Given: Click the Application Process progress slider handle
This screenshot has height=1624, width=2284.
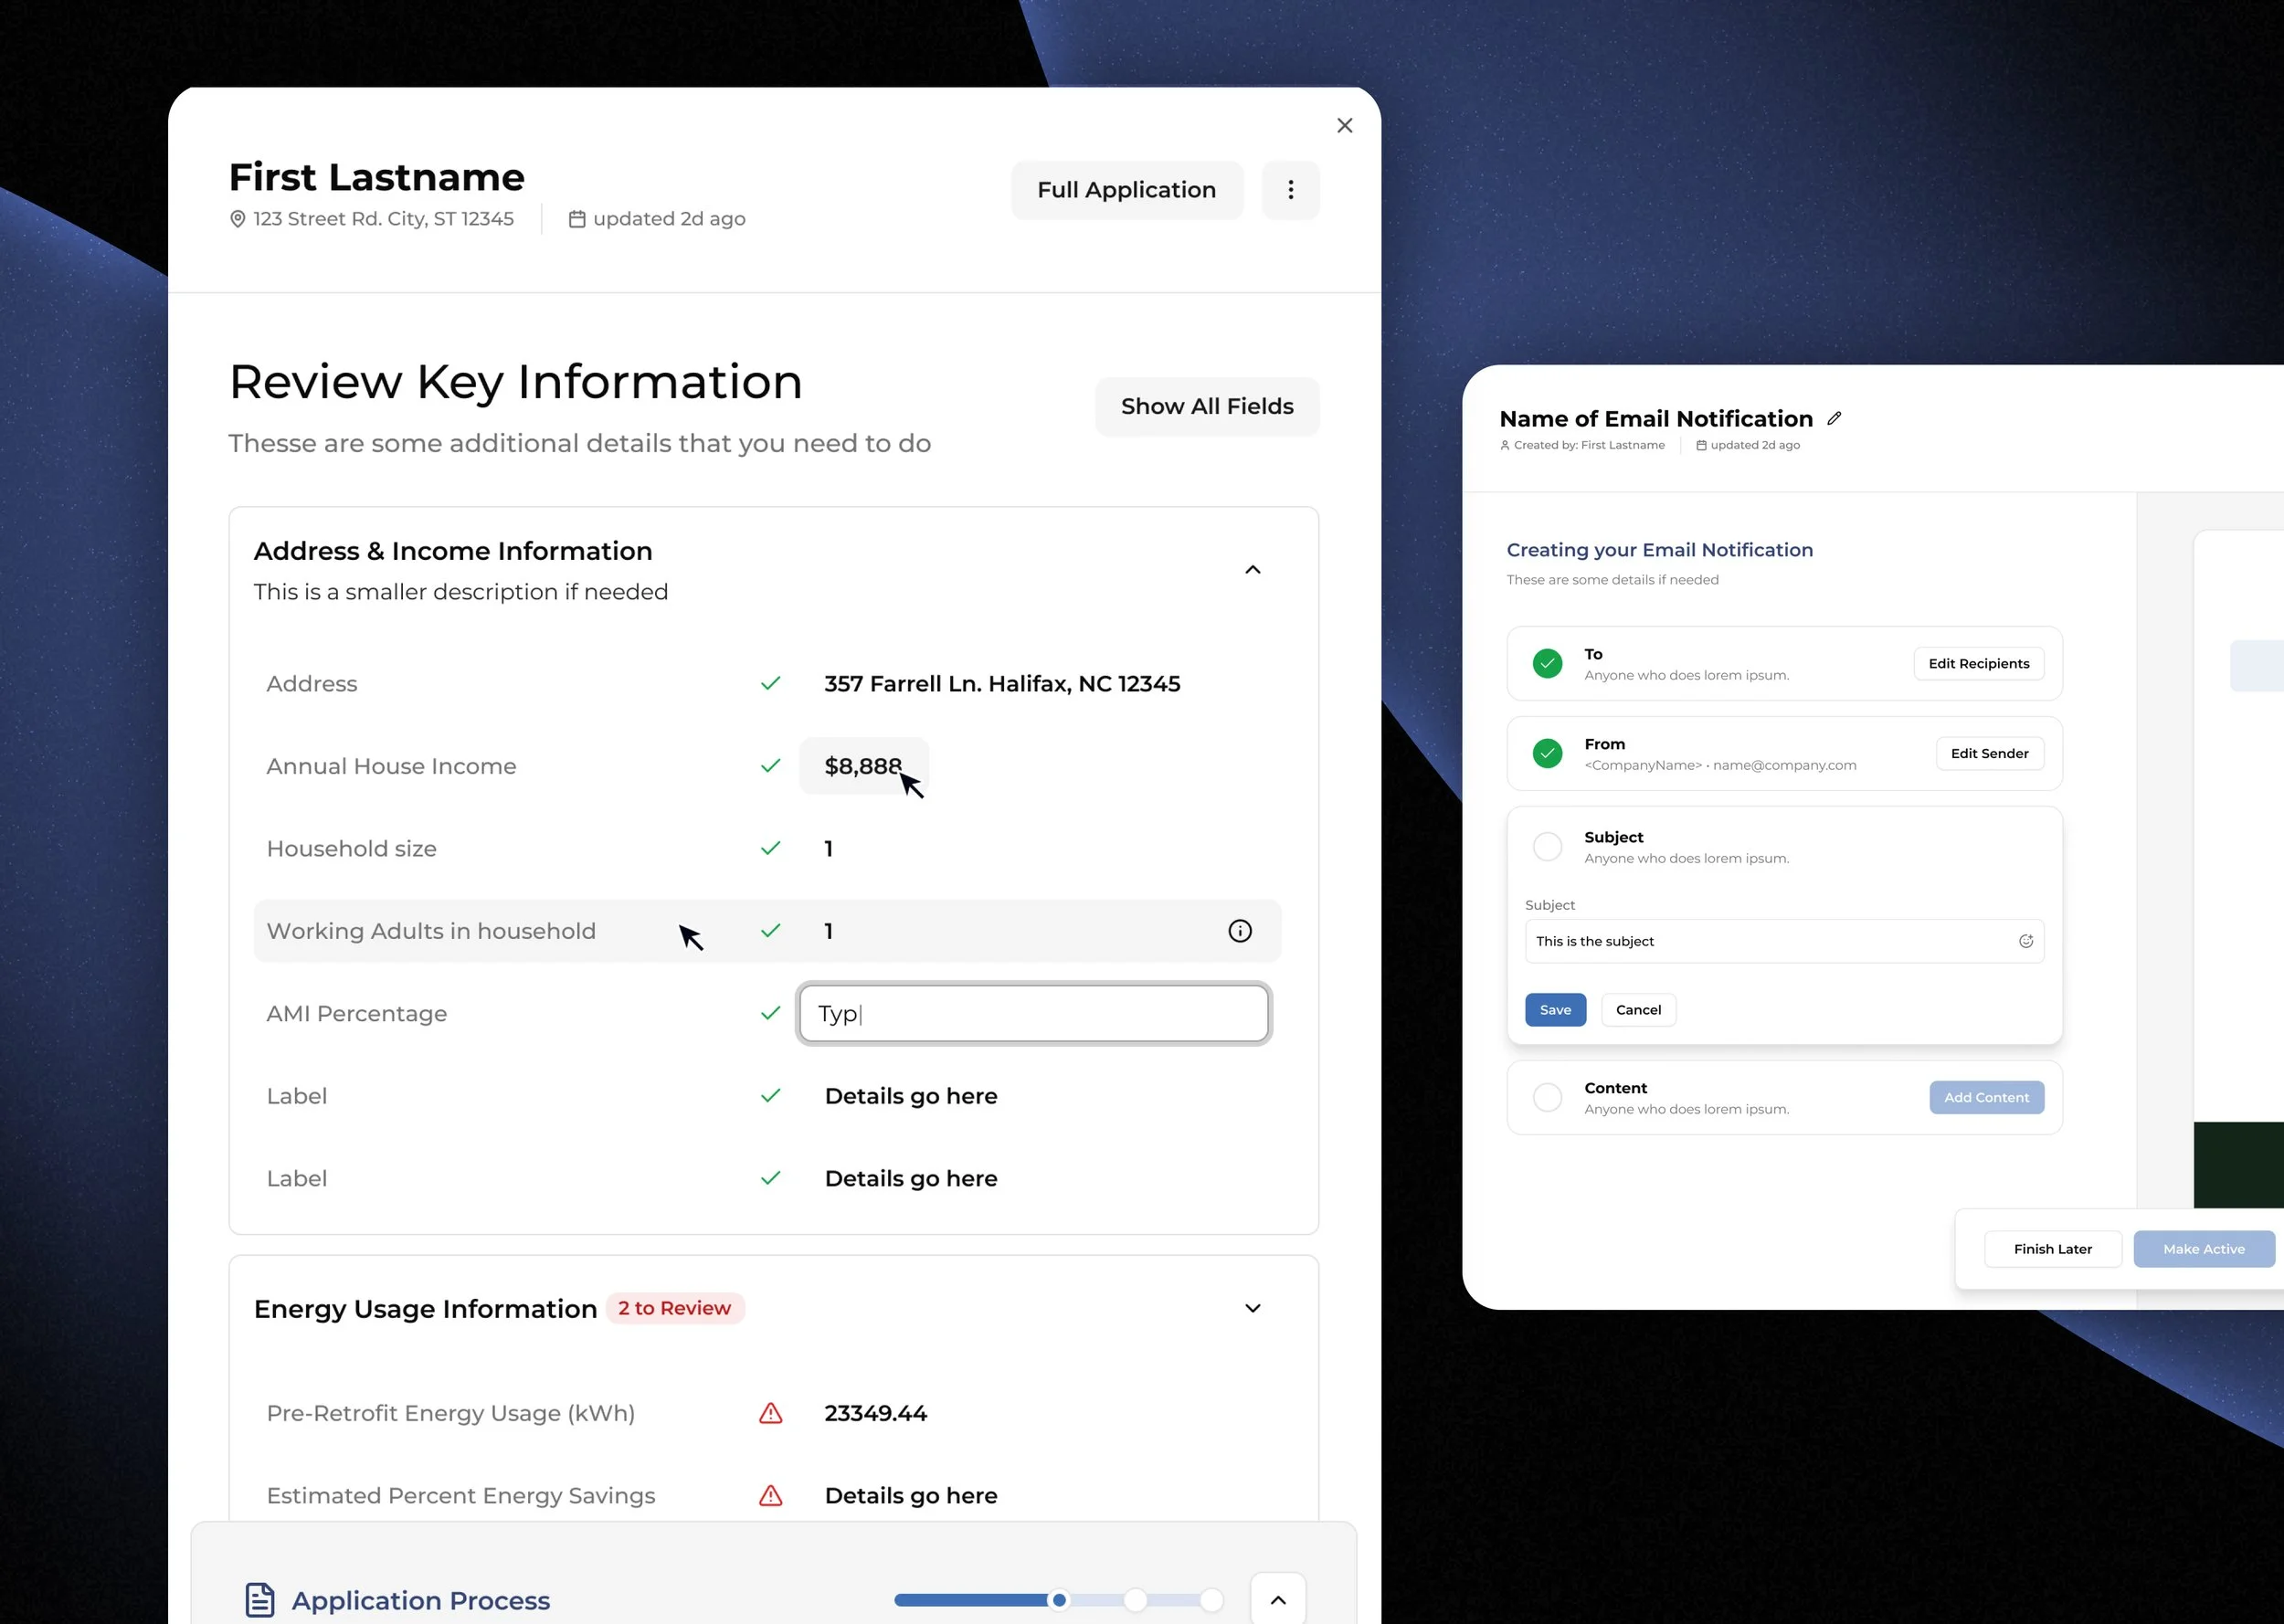Looking at the screenshot, I should tap(1059, 1599).
